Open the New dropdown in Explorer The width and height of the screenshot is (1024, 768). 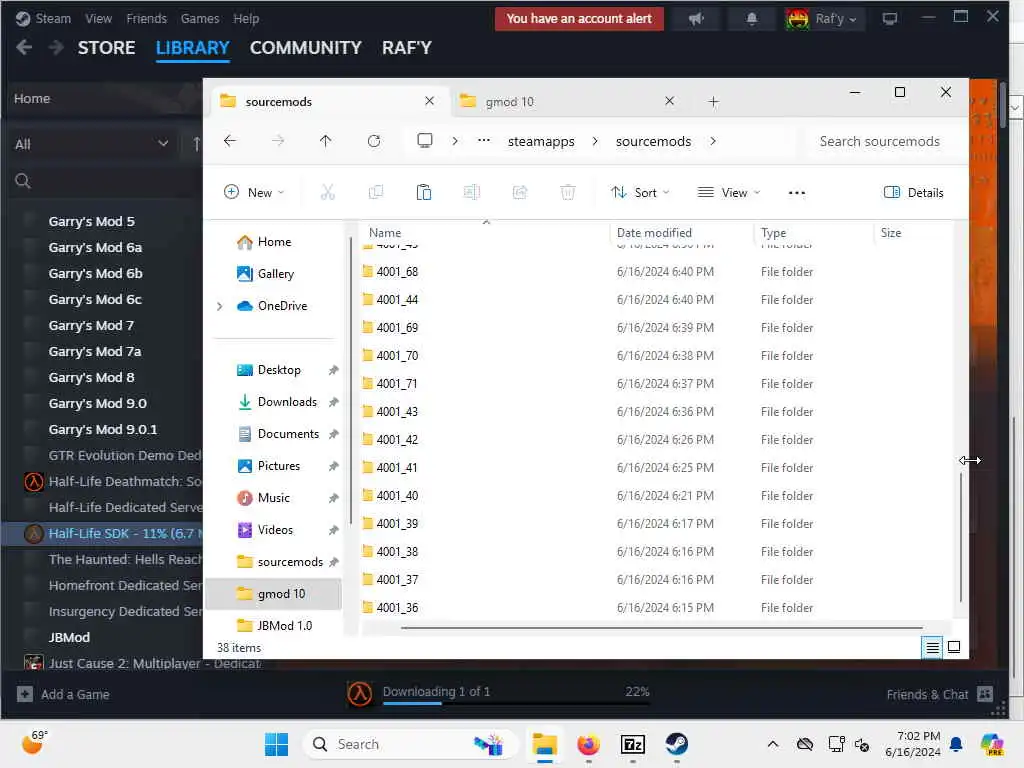point(254,193)
